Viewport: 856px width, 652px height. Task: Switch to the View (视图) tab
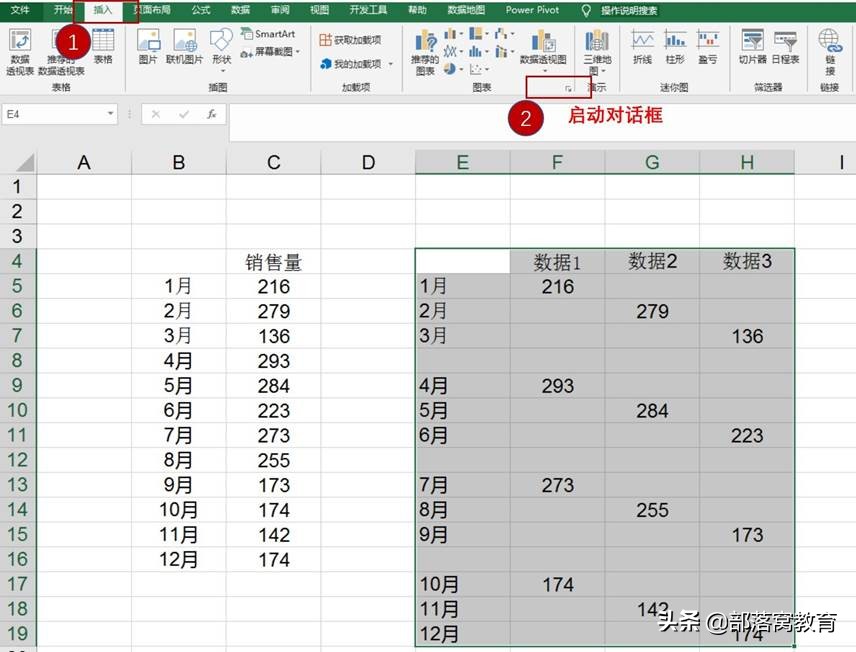click(x=319, y=10)
